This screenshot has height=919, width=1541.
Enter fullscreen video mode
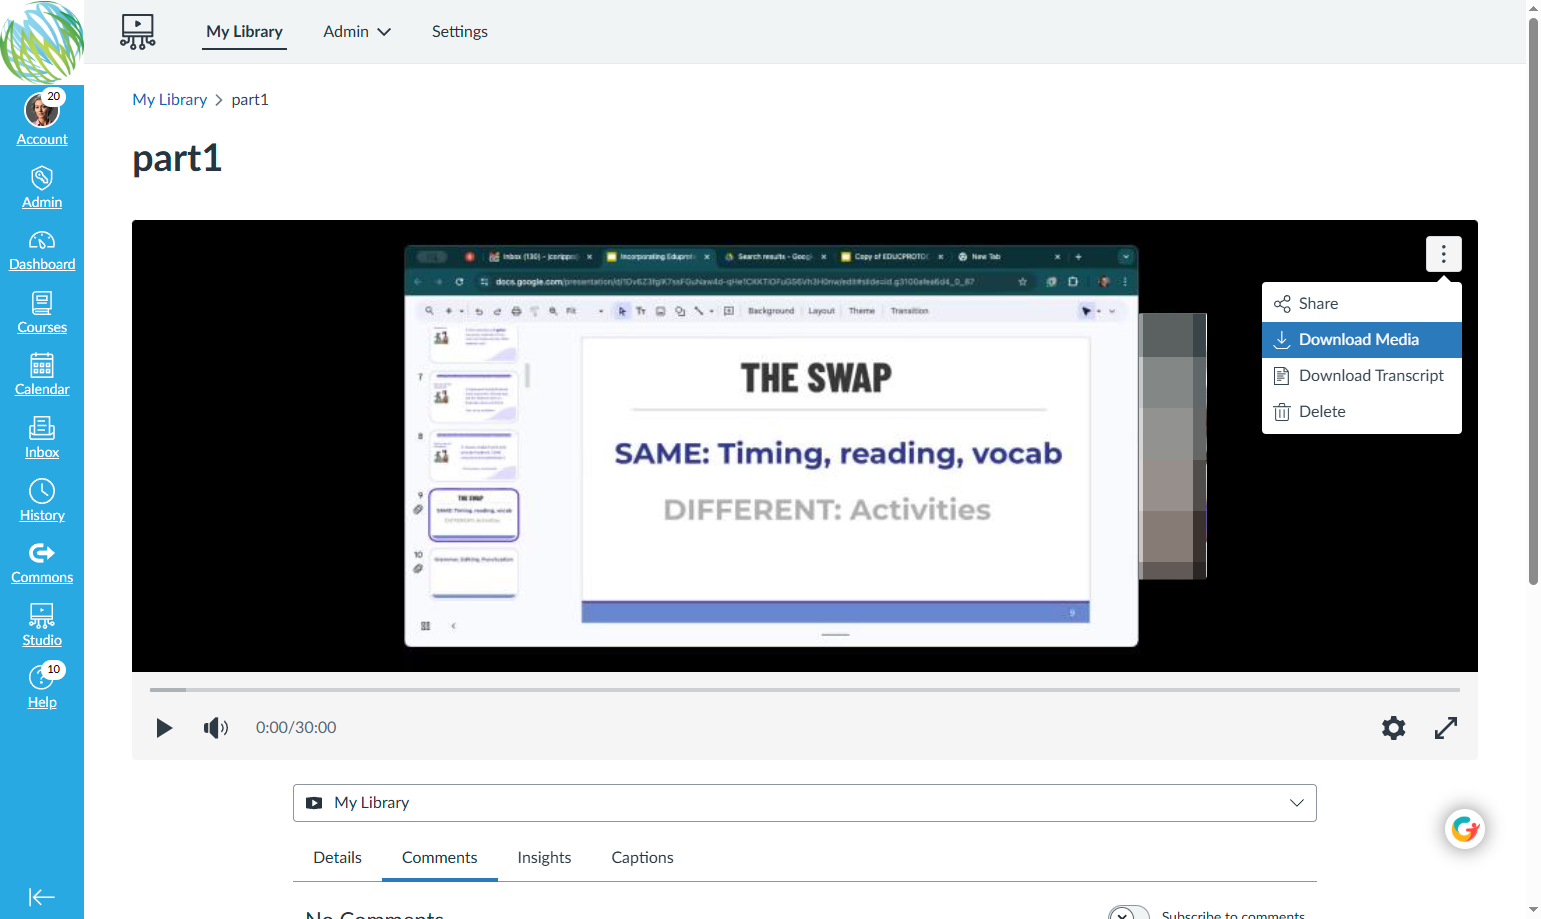(1446, 728)
